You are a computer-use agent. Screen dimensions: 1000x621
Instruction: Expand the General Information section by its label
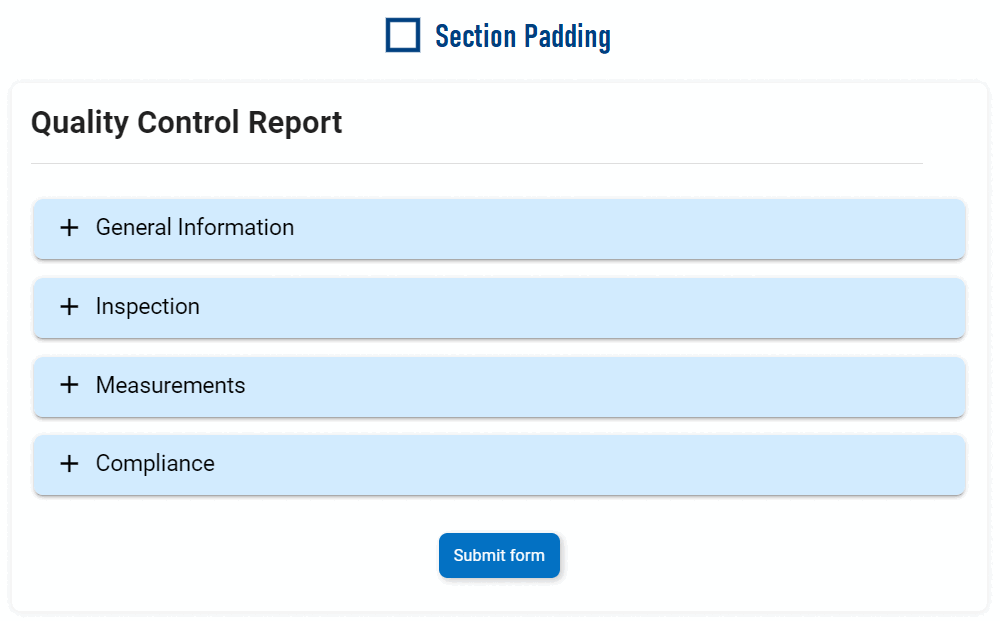(x=194, y=228)
